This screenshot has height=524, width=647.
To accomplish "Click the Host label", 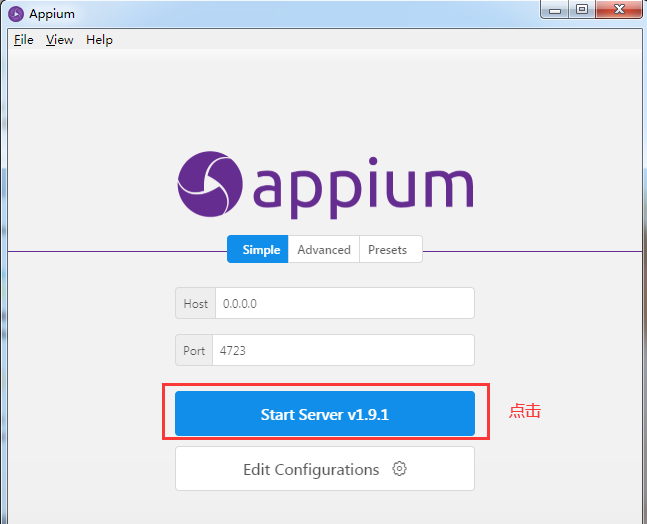I will [x=196, y=303].
